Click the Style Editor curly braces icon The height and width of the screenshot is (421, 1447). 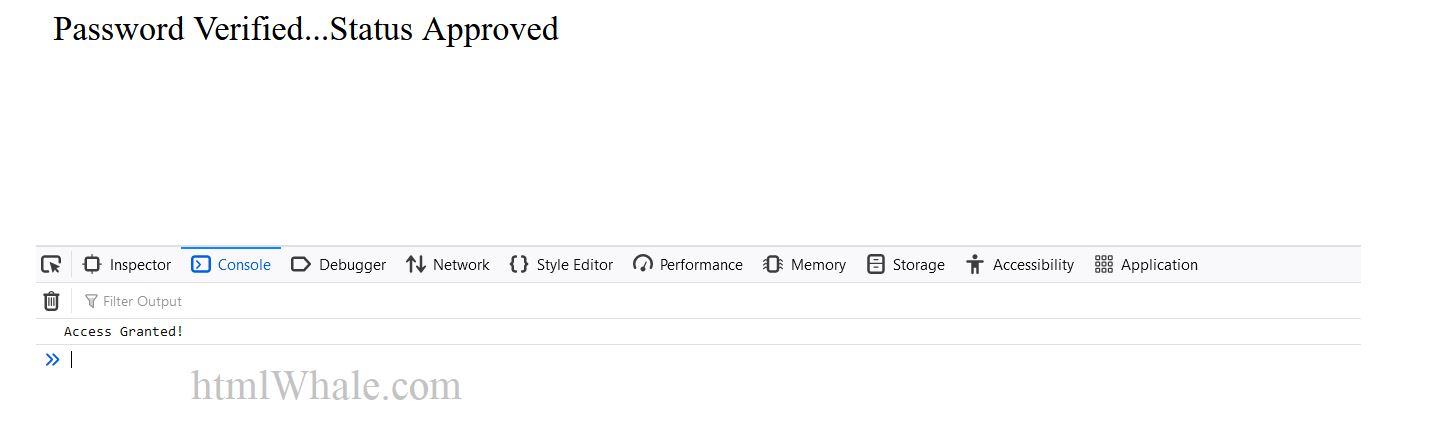click(x=519, y=265)
